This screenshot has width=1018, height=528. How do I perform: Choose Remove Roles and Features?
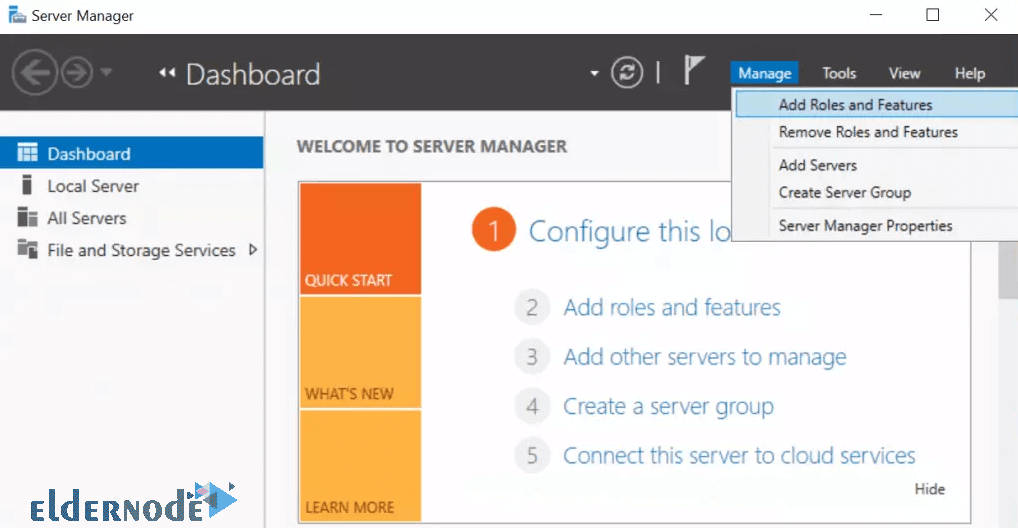tap(868, 132)
